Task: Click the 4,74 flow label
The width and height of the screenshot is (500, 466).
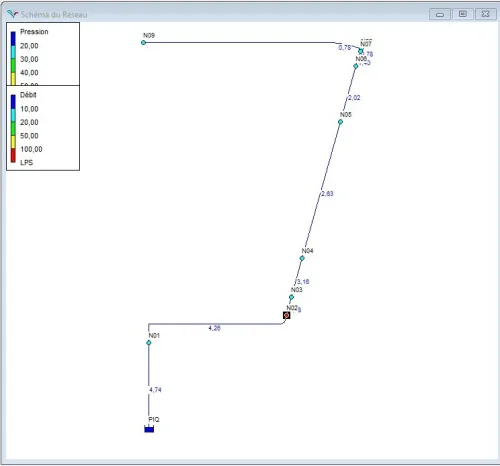Action: click(155, 390)
